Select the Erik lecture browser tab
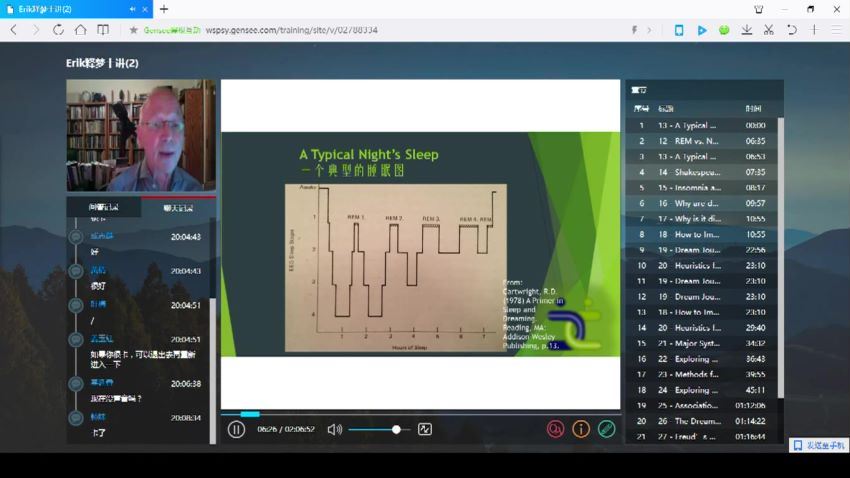This screenshot has height=478, width=850. [76, 9]
